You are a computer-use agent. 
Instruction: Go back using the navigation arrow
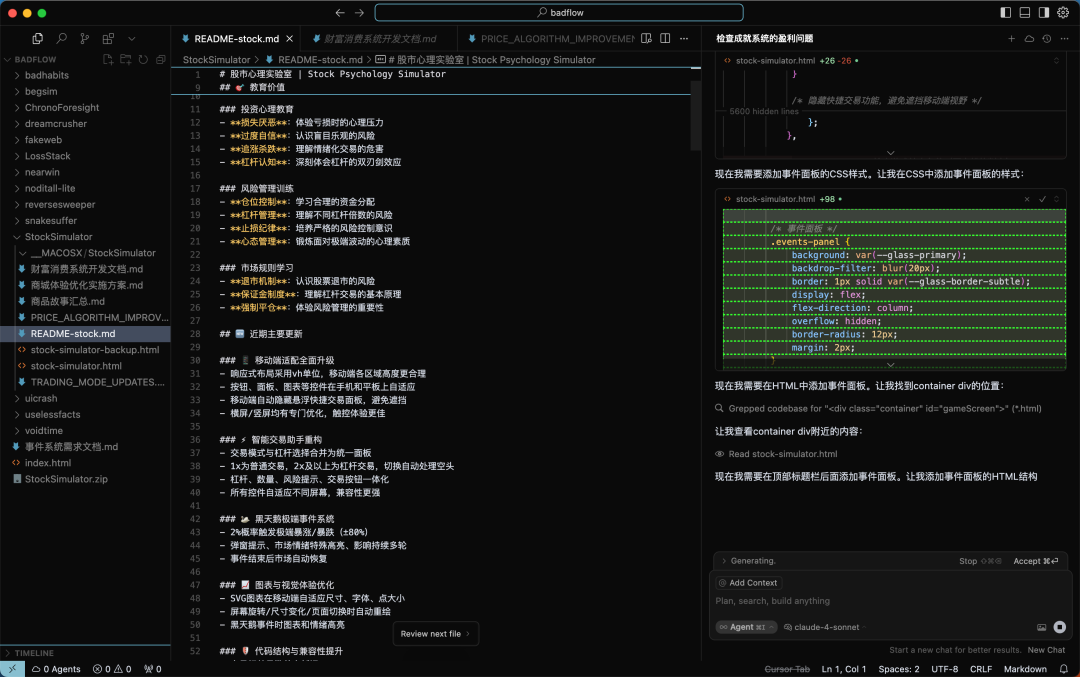point(340,12)
